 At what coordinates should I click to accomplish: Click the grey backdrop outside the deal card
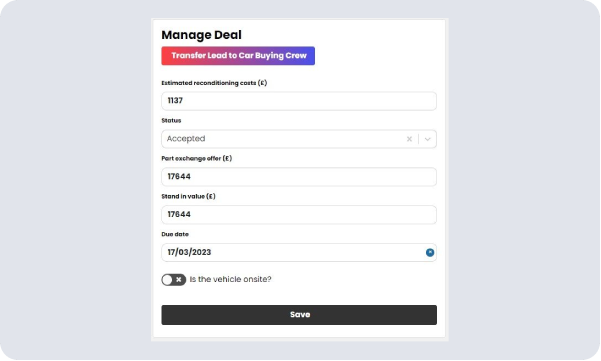coord(77,180)
